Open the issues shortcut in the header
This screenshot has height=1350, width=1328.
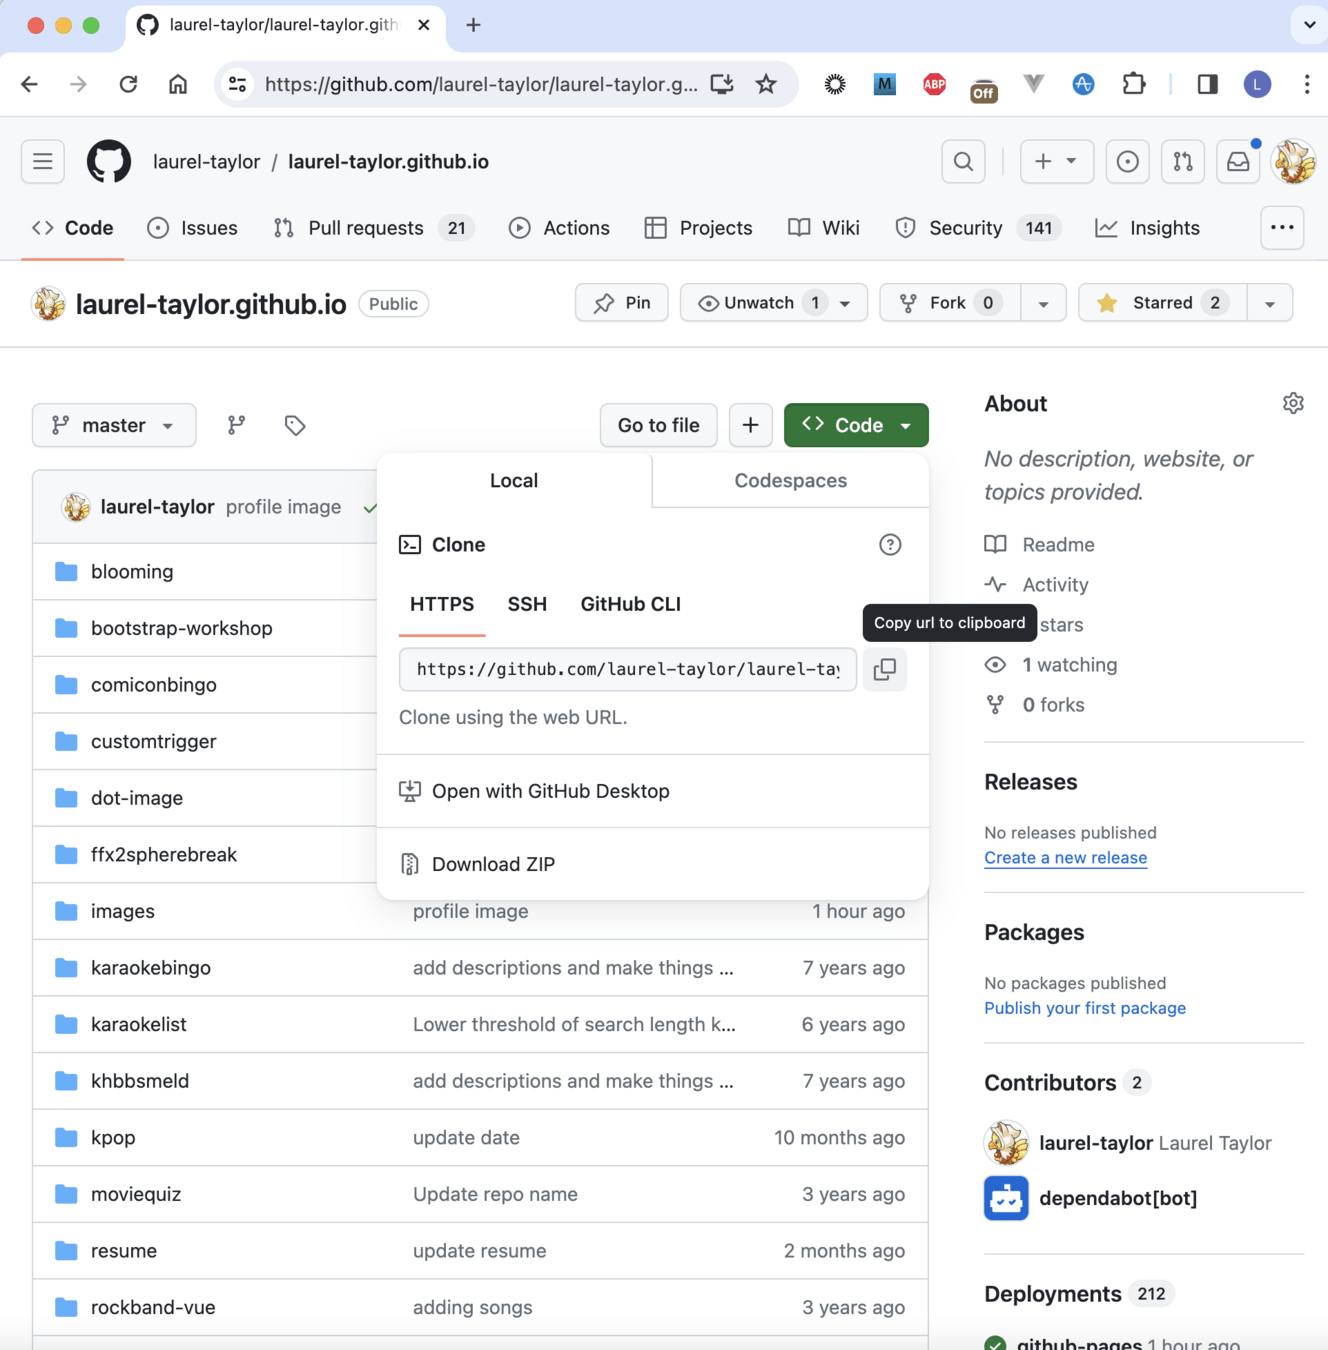(x=1127, y=161)
